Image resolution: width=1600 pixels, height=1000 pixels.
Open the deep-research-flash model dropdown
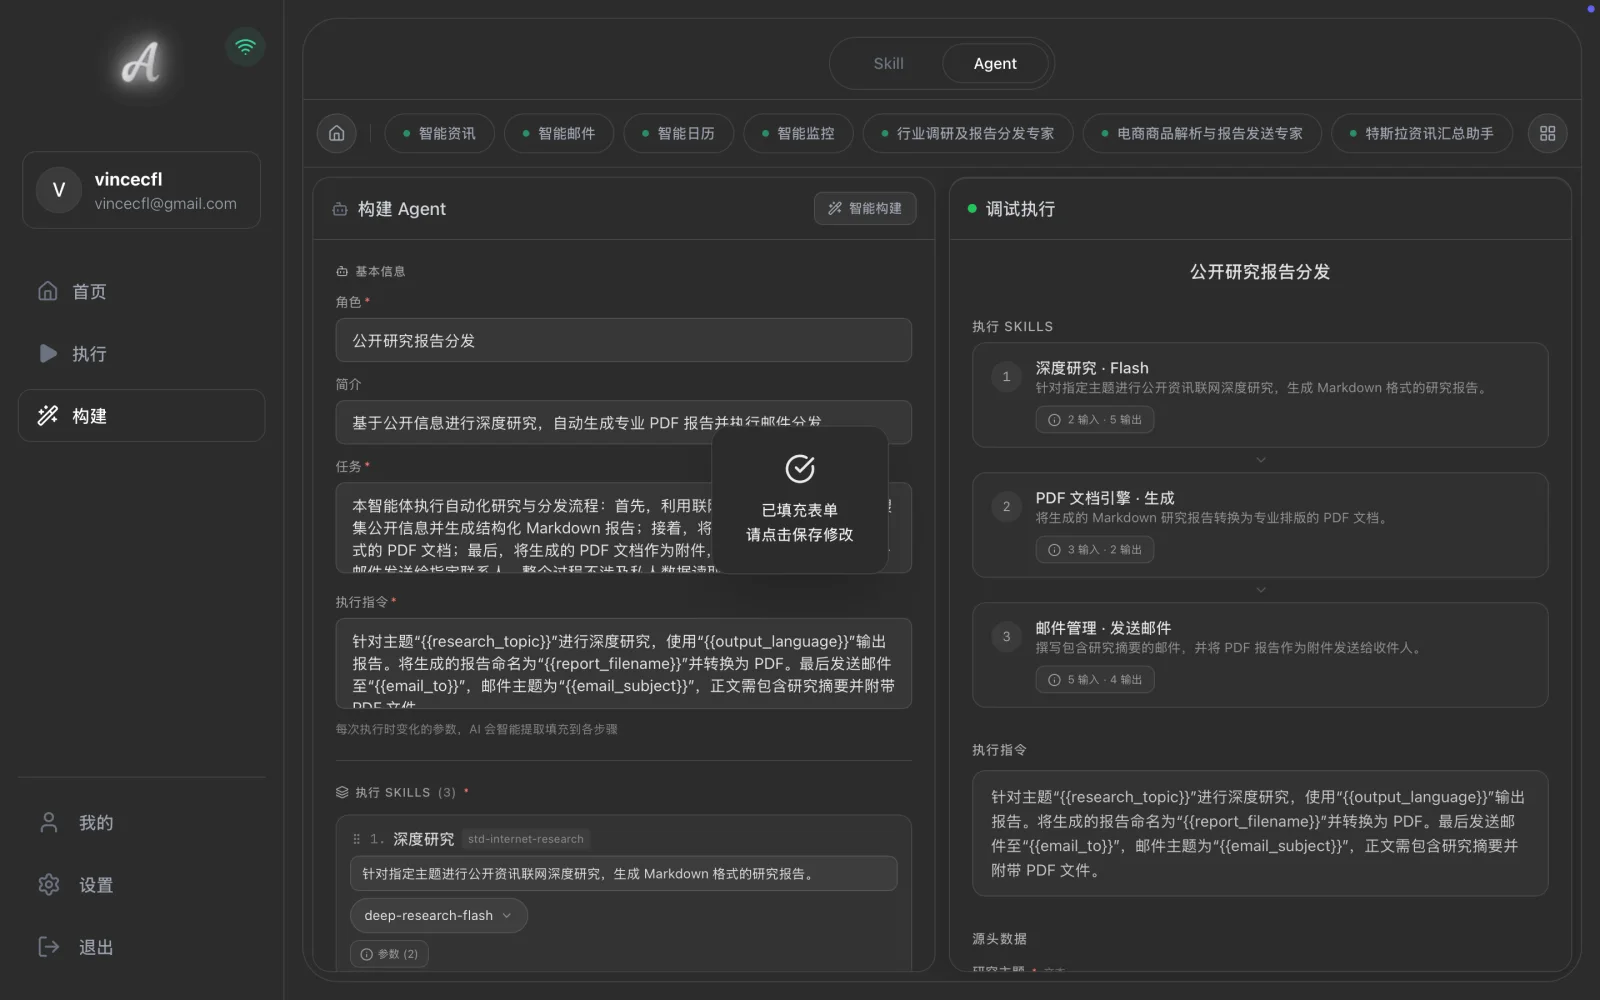click(x=439, y=915)
